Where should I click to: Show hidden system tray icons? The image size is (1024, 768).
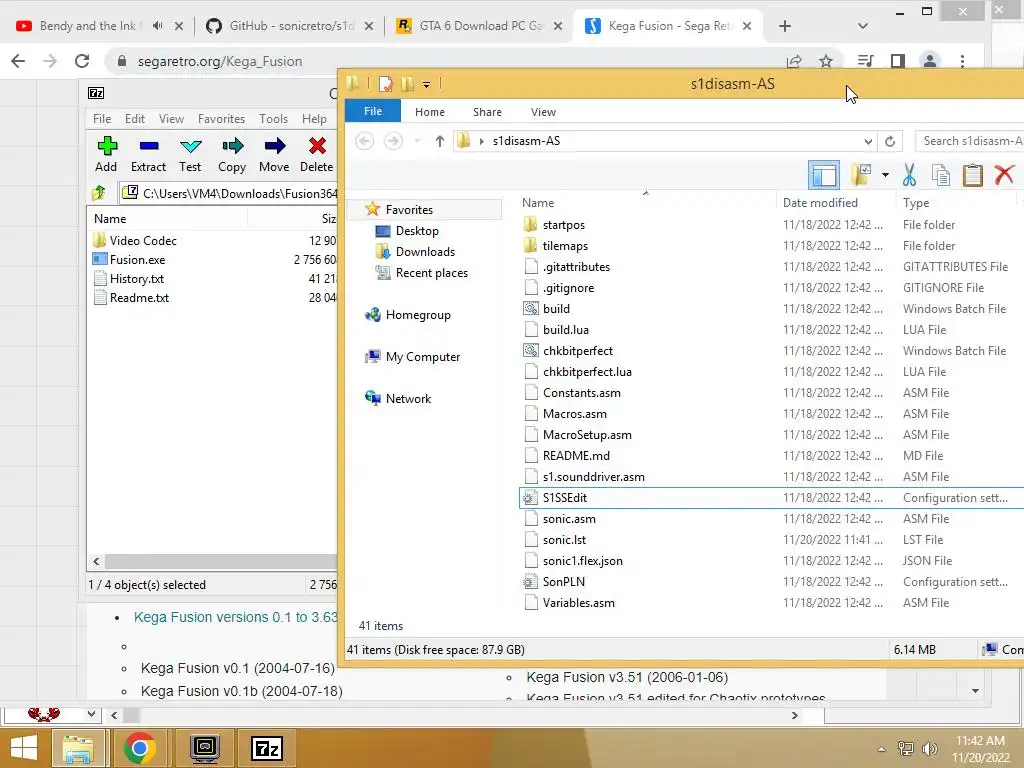(882, 749)
